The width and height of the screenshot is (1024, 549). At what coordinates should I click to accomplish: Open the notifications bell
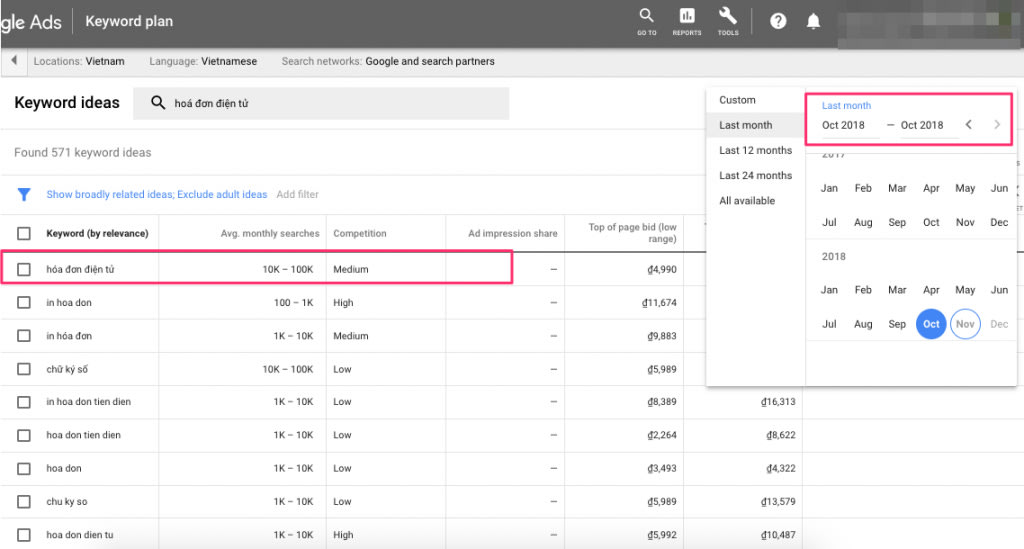tap(813, 22)
